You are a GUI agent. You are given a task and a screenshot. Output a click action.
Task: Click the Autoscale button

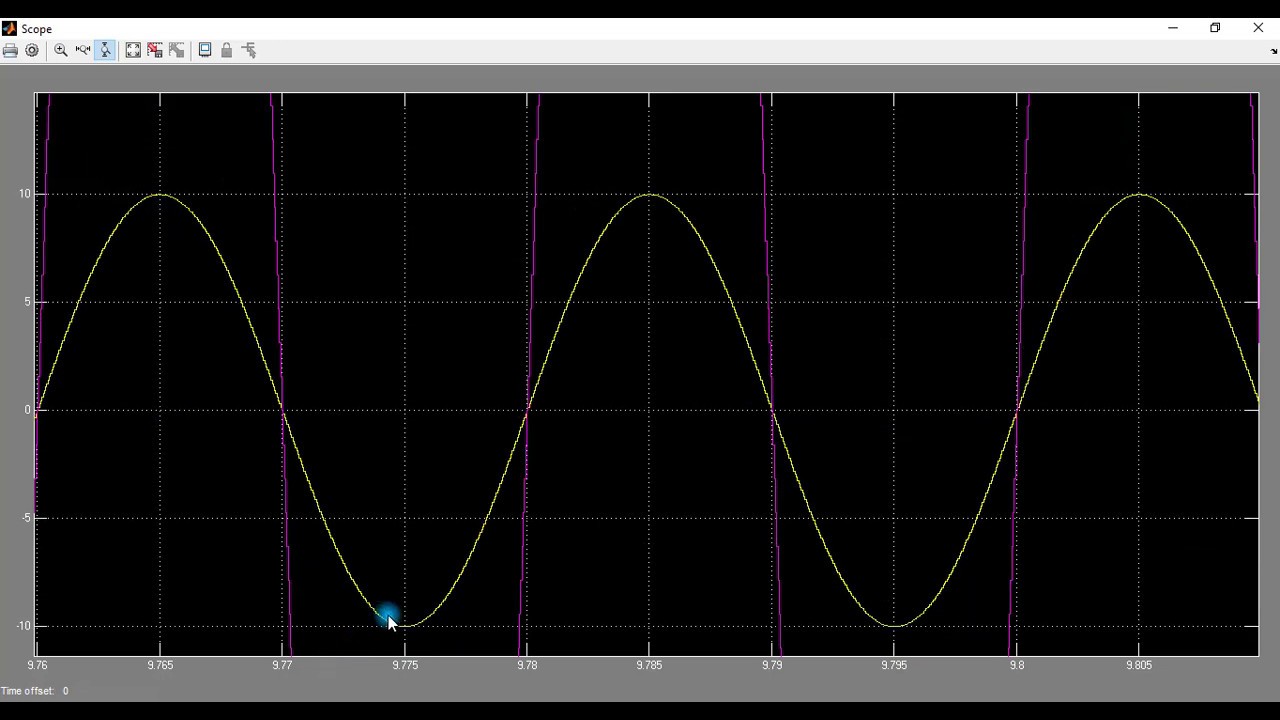tap(133, 50)
